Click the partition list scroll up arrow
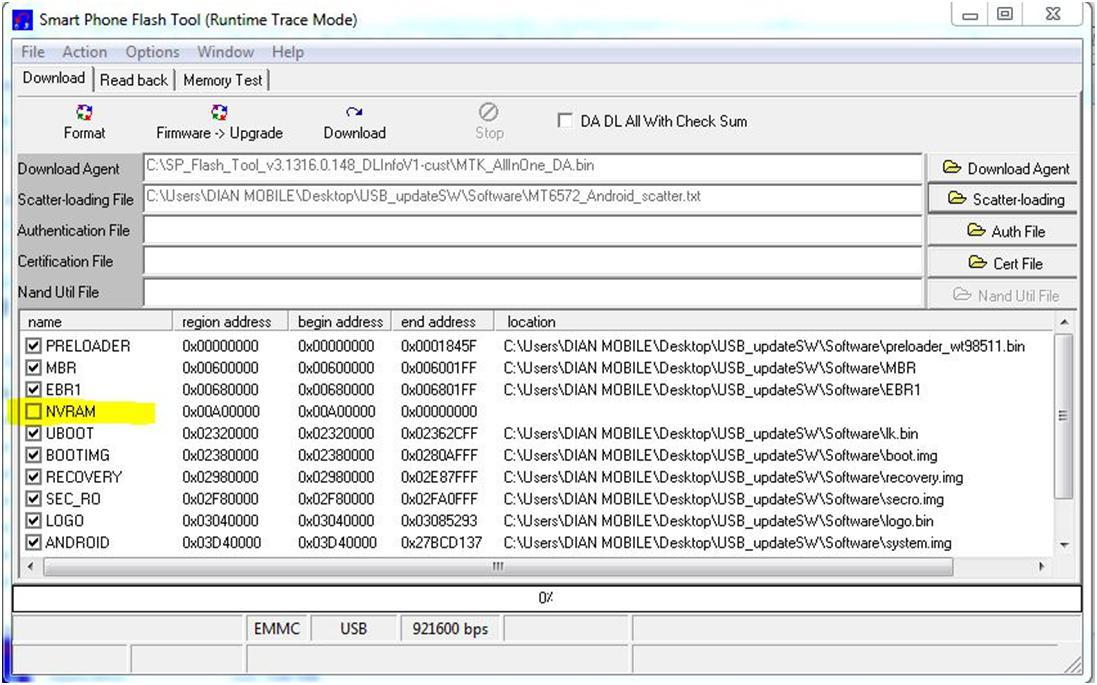Viewport: 1097px width, 685px height. click(1064, 322)
